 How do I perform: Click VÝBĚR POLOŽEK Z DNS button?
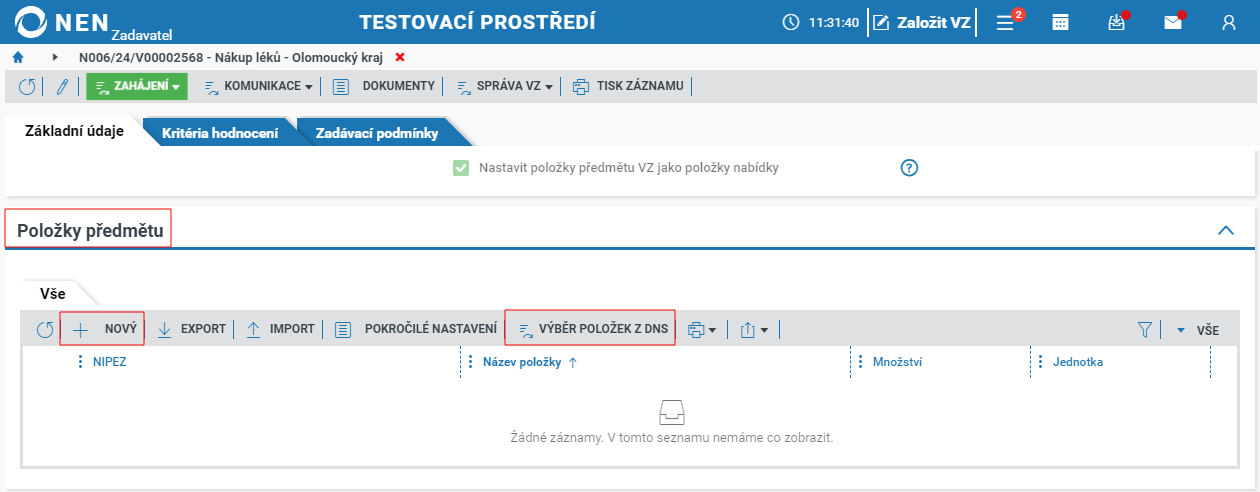590,329
